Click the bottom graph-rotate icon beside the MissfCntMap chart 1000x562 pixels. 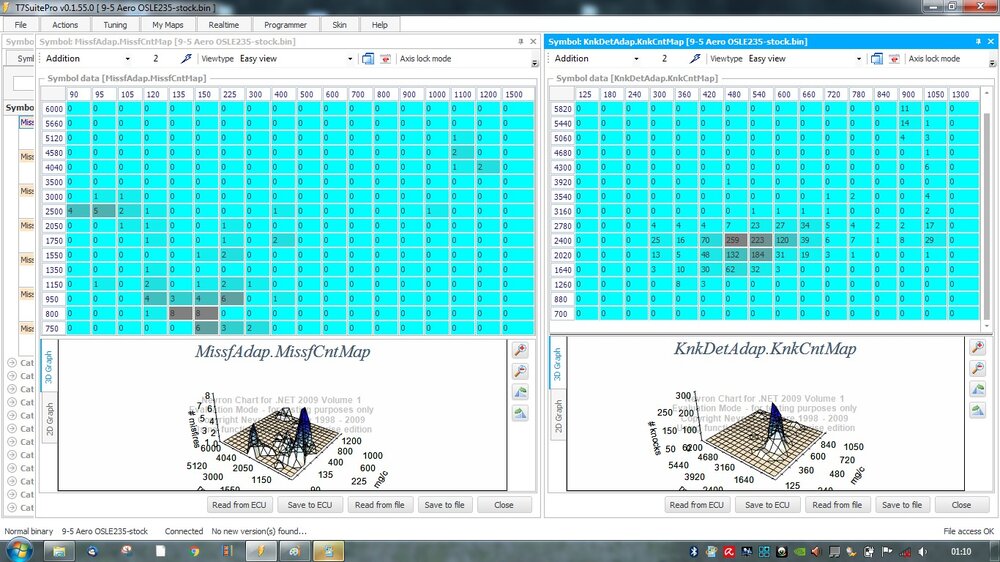pyautogui.click(x=520, y=413)
